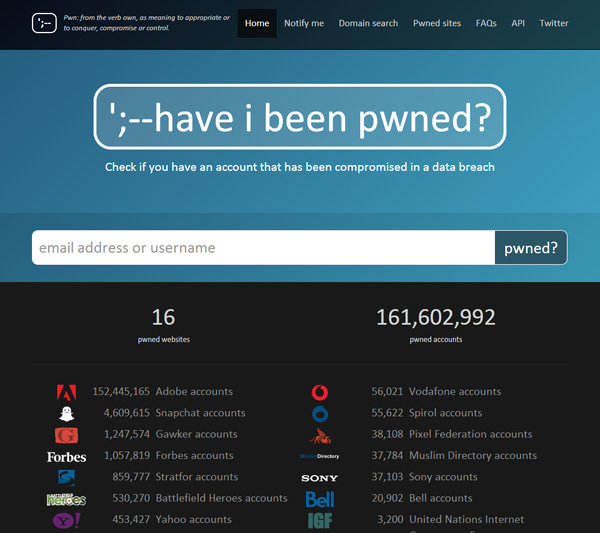The height and width of the screenshot is (533, 600).
Task: Click the 'Check if you have an account' subtitle
Action: 300,167
